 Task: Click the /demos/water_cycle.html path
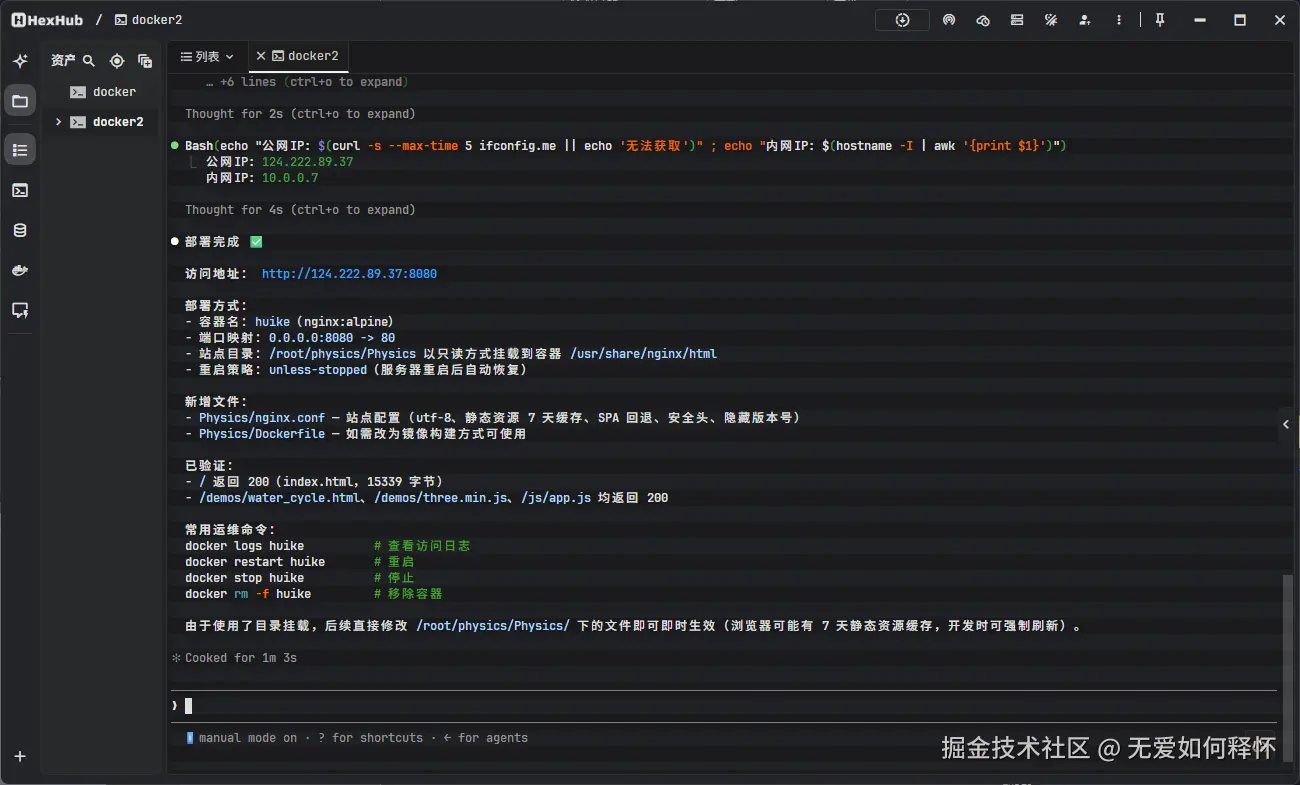click(279, 498)
